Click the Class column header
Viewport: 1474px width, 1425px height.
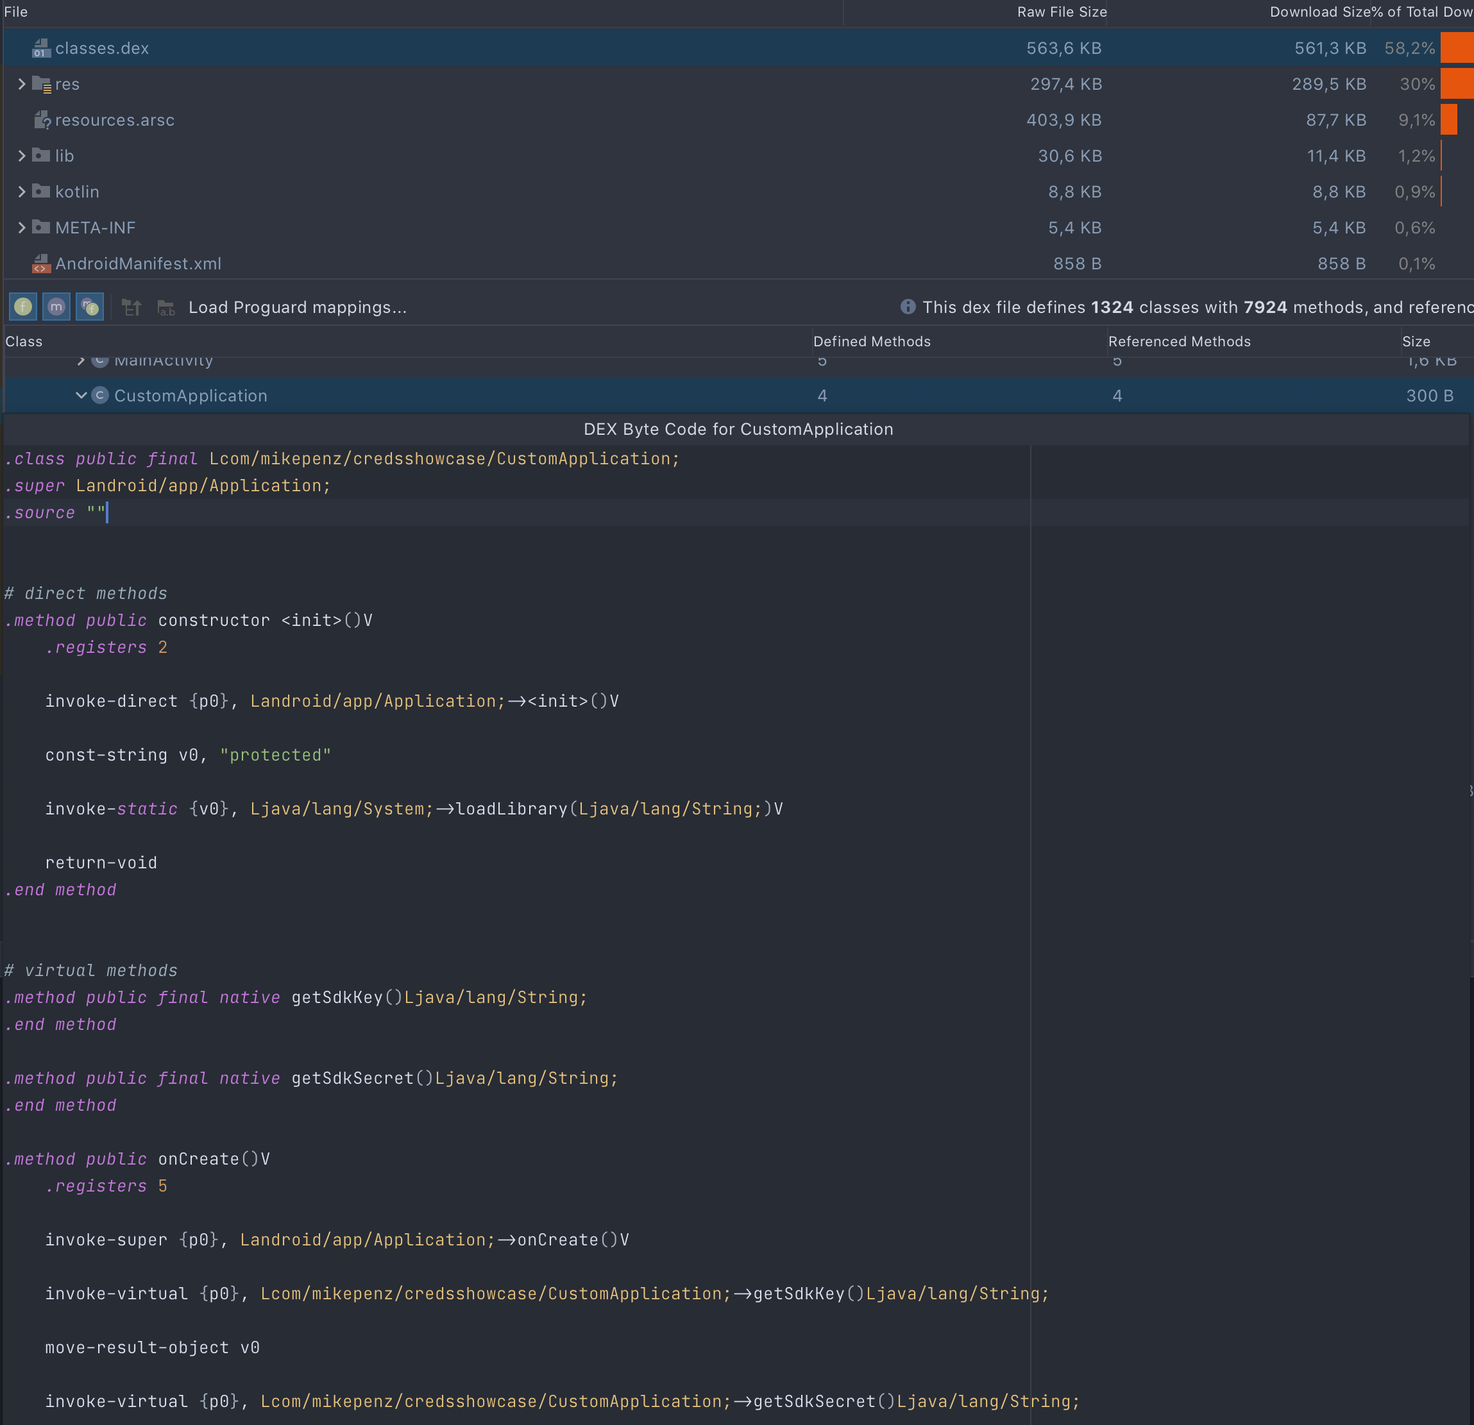pos(24,341)
